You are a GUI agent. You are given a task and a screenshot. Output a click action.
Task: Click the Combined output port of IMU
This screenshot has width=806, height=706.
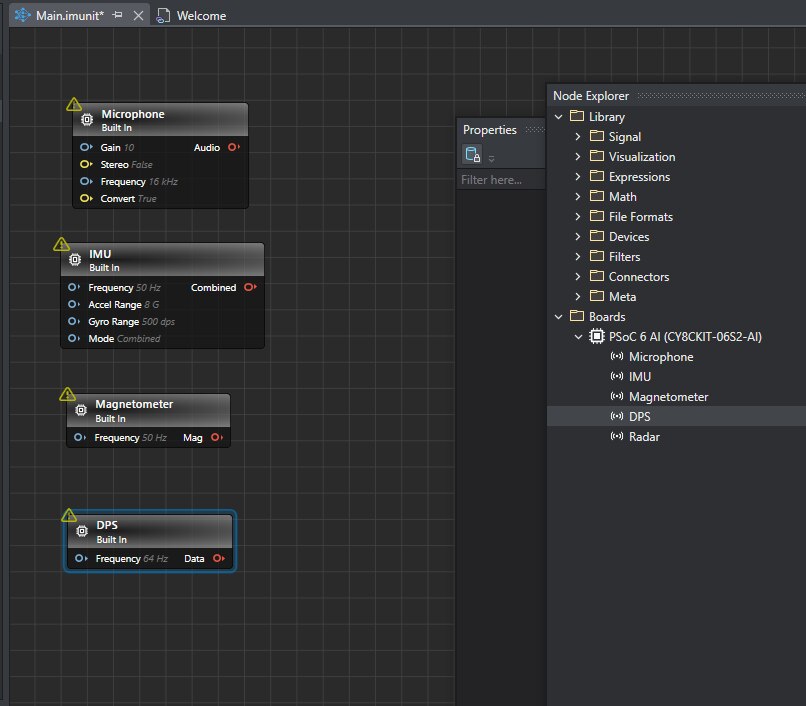(250, 287)
